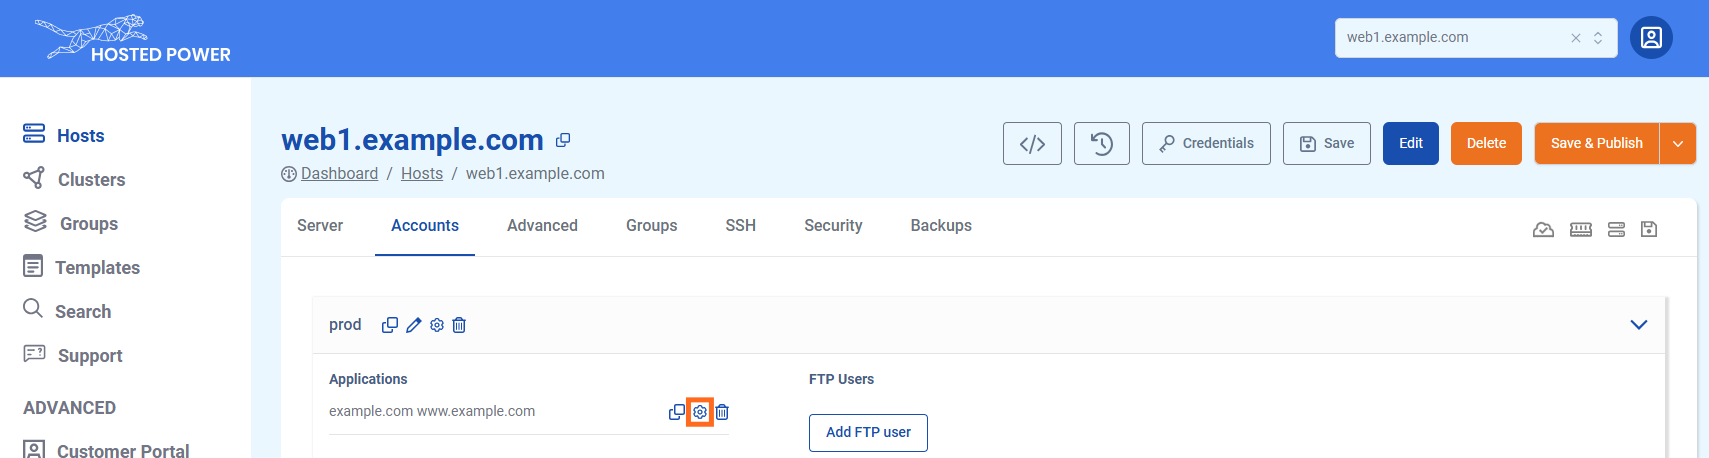Copy the web1.example.com hostname beside the title
The width and height of the screenshot is (1709, 458).
(563, 140)
